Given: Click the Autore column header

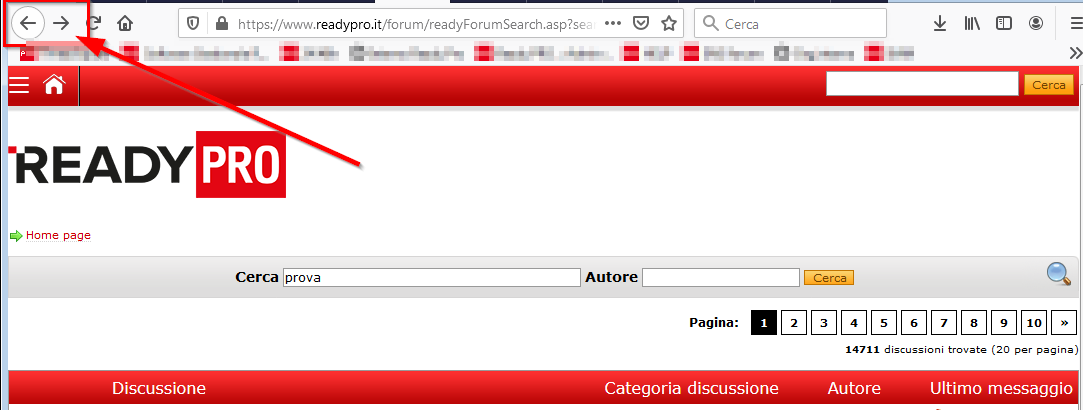Looking at the screenshot, I should [854, 389].
